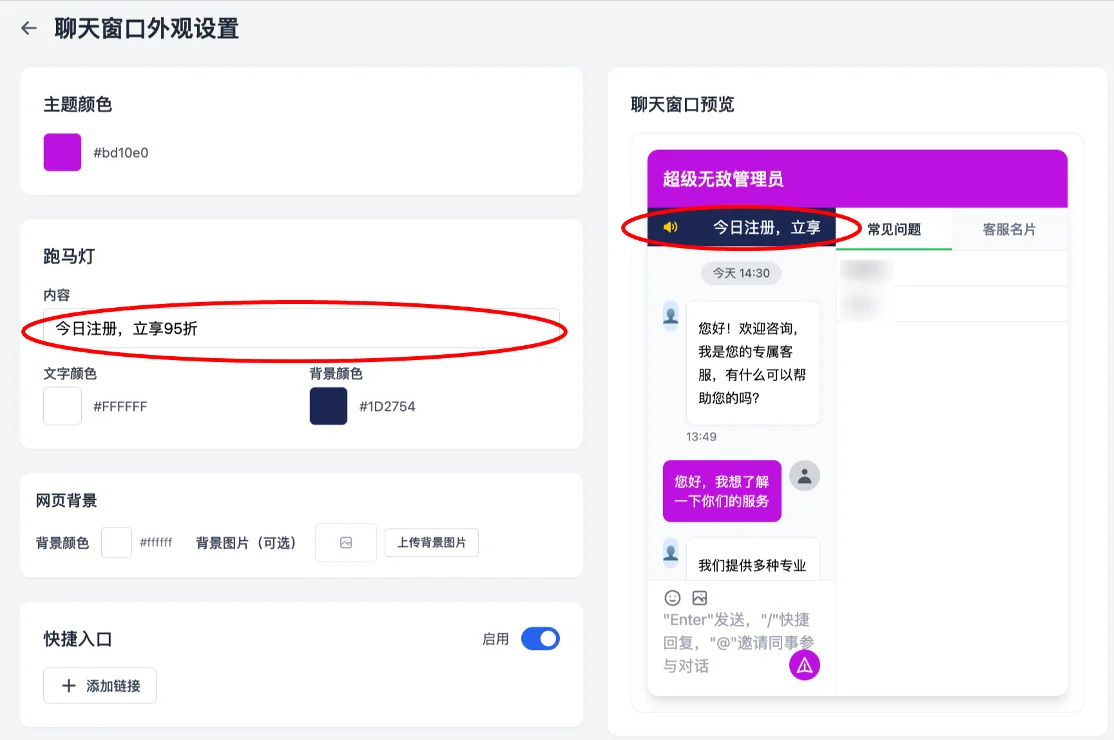
Task: Pick the marquee white text color swatch
Action: tap(62, 407)
